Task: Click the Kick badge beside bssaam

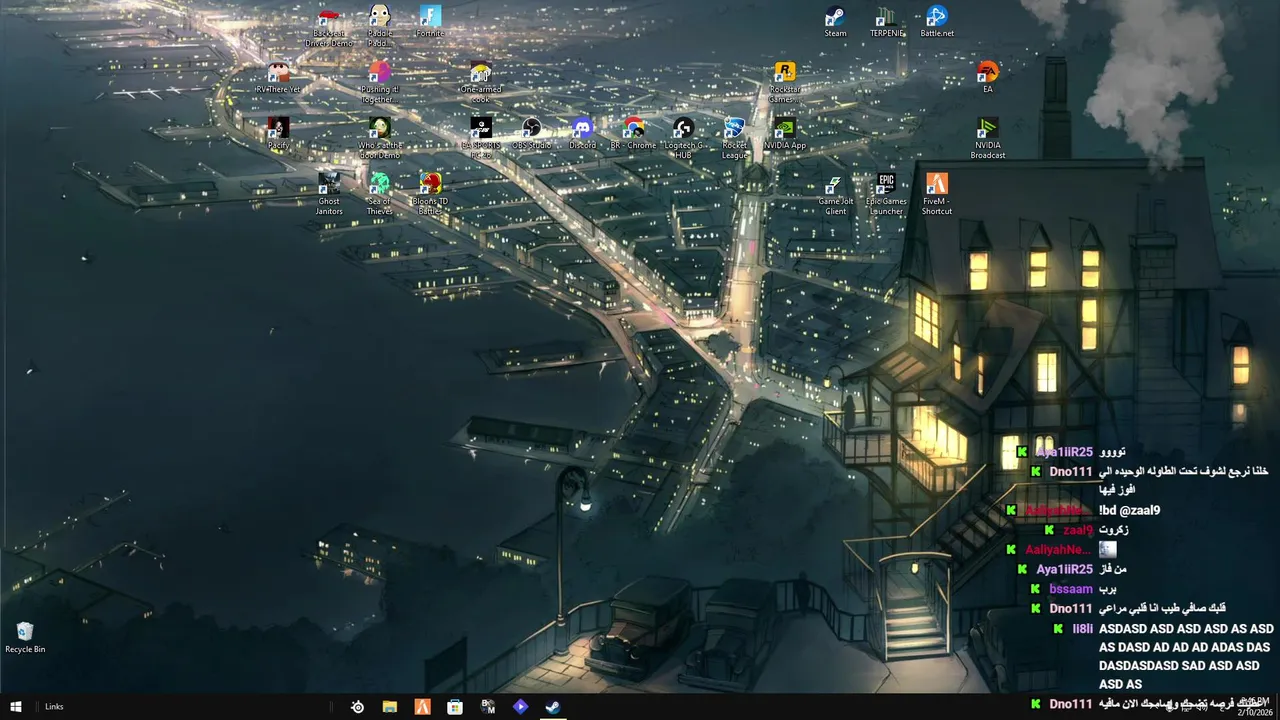Action: point(1036,589)
